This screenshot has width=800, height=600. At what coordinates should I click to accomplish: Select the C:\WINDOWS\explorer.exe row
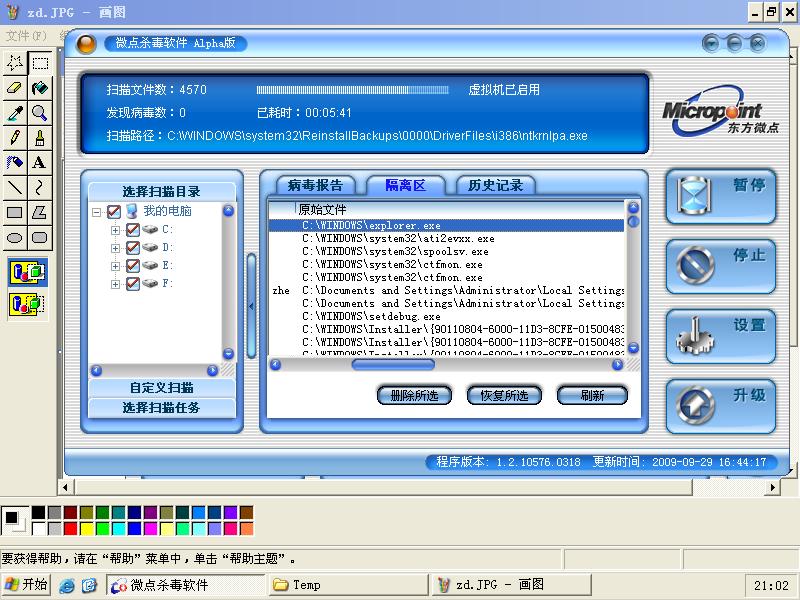446,226
